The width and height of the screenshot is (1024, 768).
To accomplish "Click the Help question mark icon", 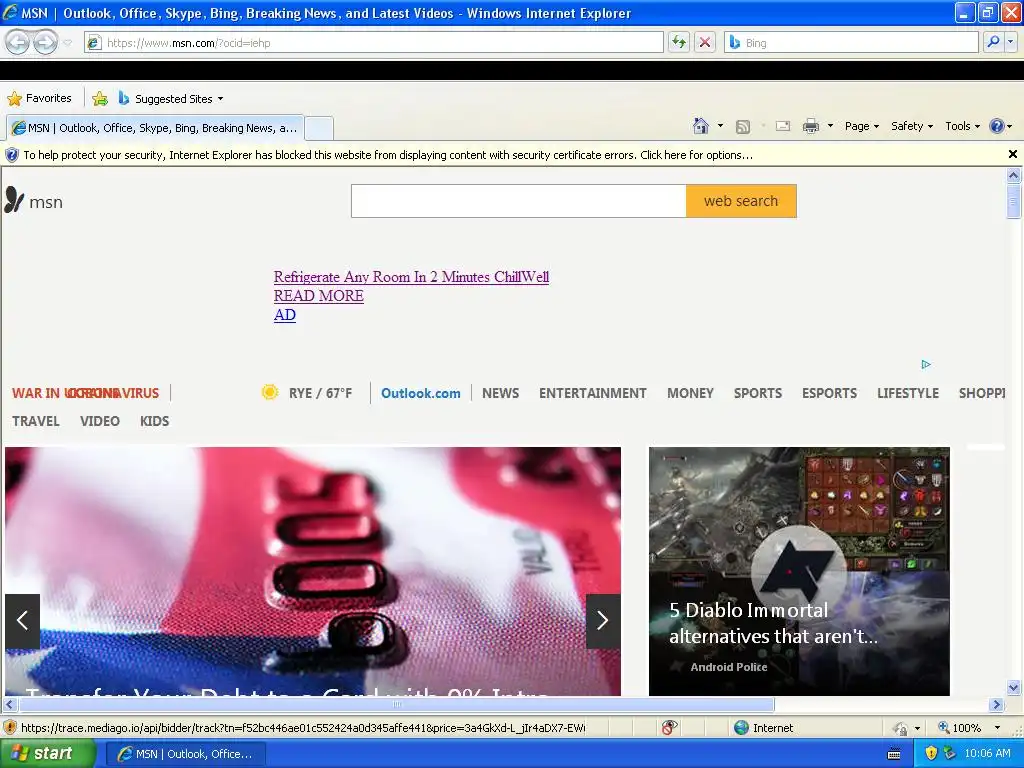I will [x=997, y=126].
